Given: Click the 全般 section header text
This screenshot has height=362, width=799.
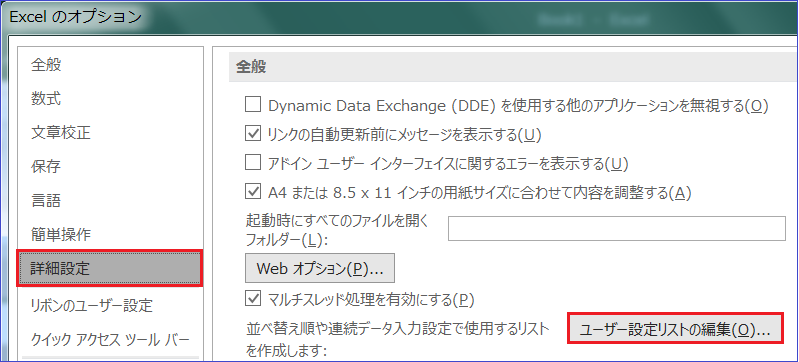Looking at the screenshot, I should (x=250, y=66).
